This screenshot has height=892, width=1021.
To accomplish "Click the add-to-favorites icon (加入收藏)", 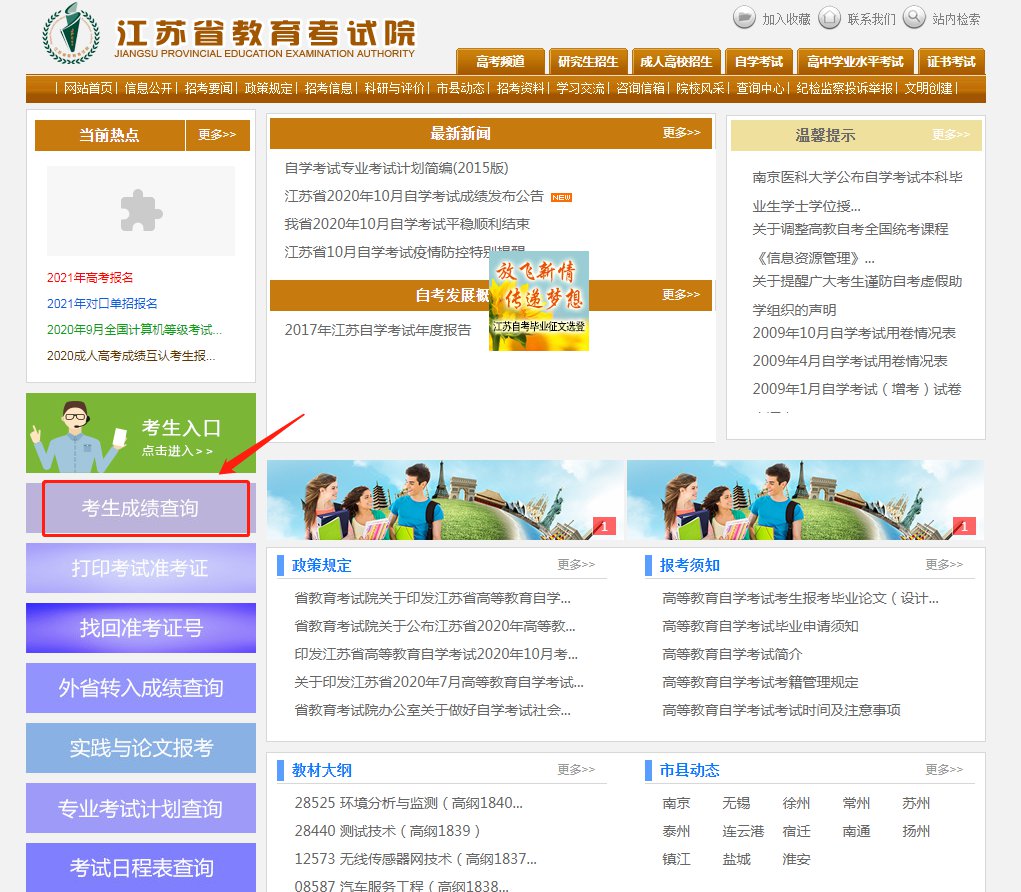I will (x=744, y=18).
